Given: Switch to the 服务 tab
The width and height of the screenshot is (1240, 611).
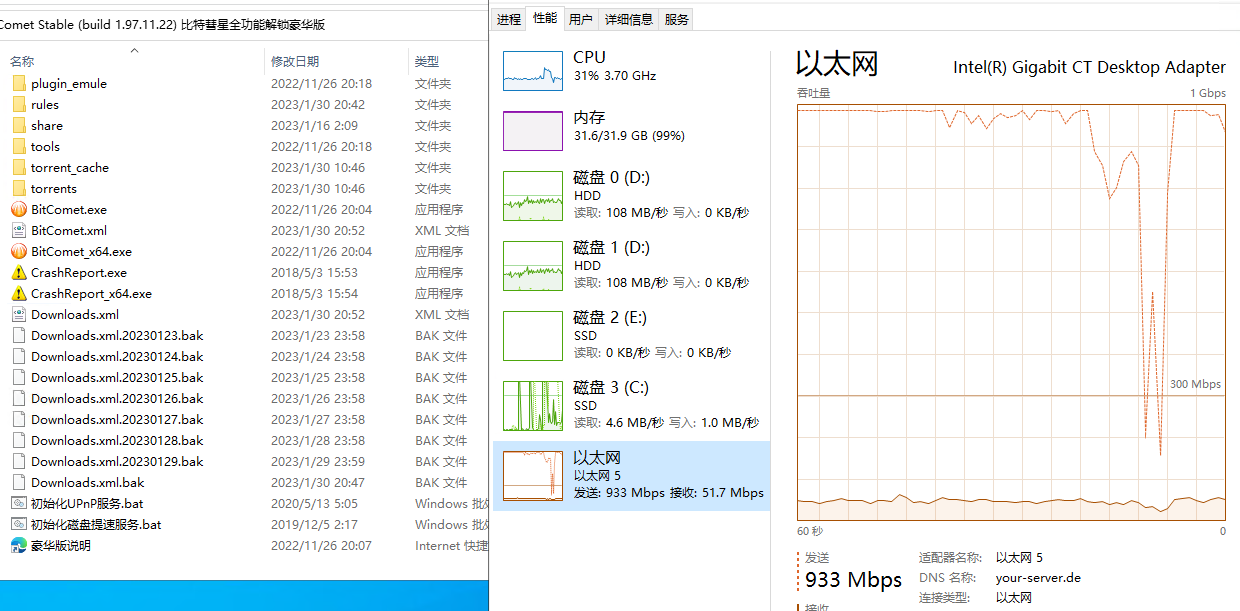Looking at the screenshot, I should click(677, 19).
